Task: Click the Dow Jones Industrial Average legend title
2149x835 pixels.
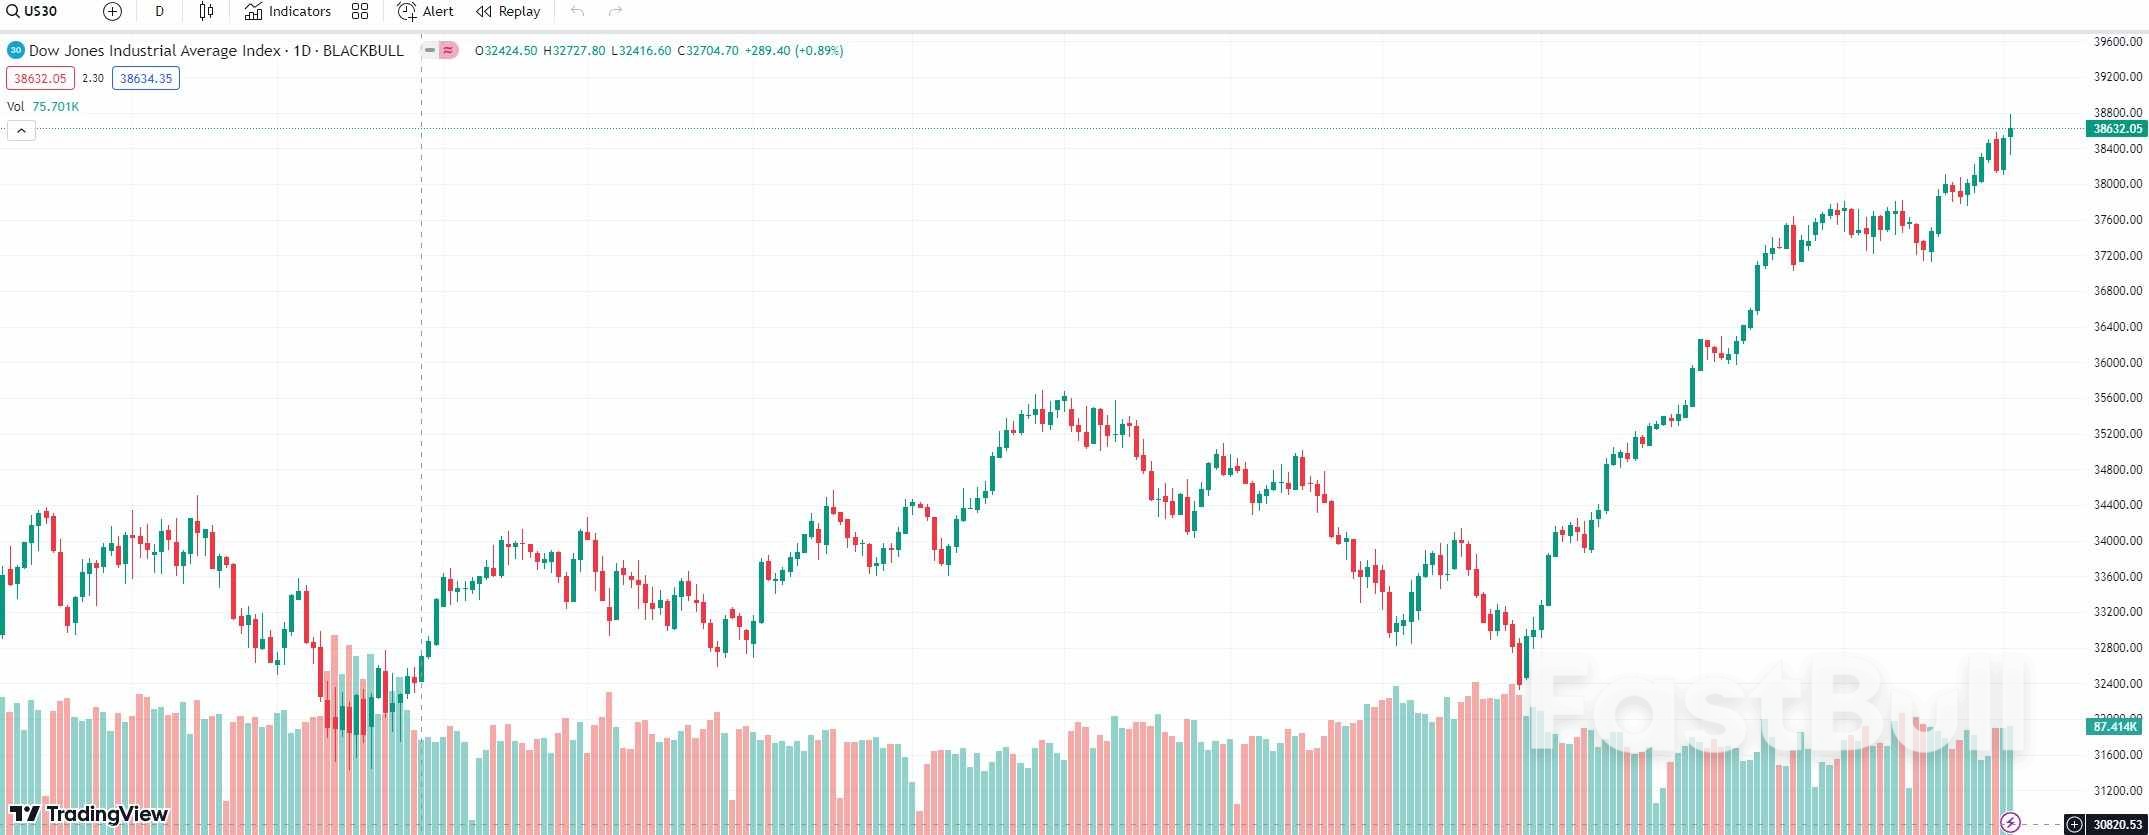Action: coord(152,50)
